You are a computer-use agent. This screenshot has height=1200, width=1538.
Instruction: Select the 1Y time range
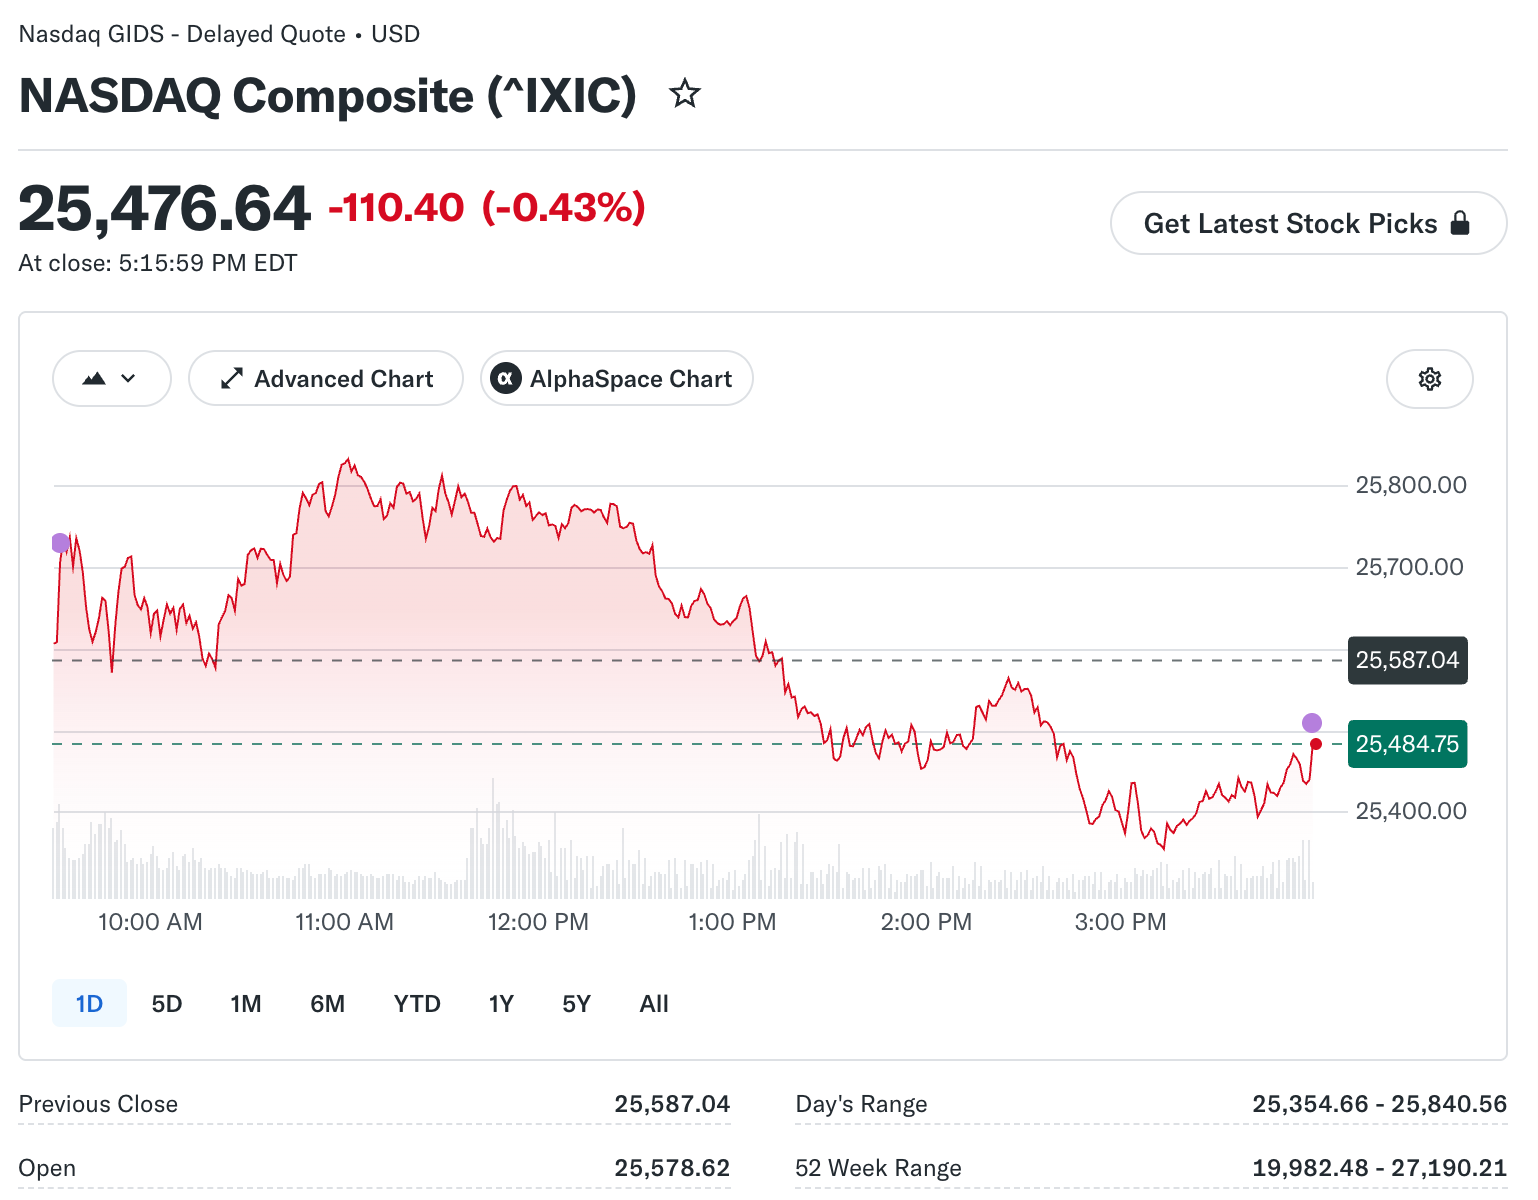point(501,1003)
